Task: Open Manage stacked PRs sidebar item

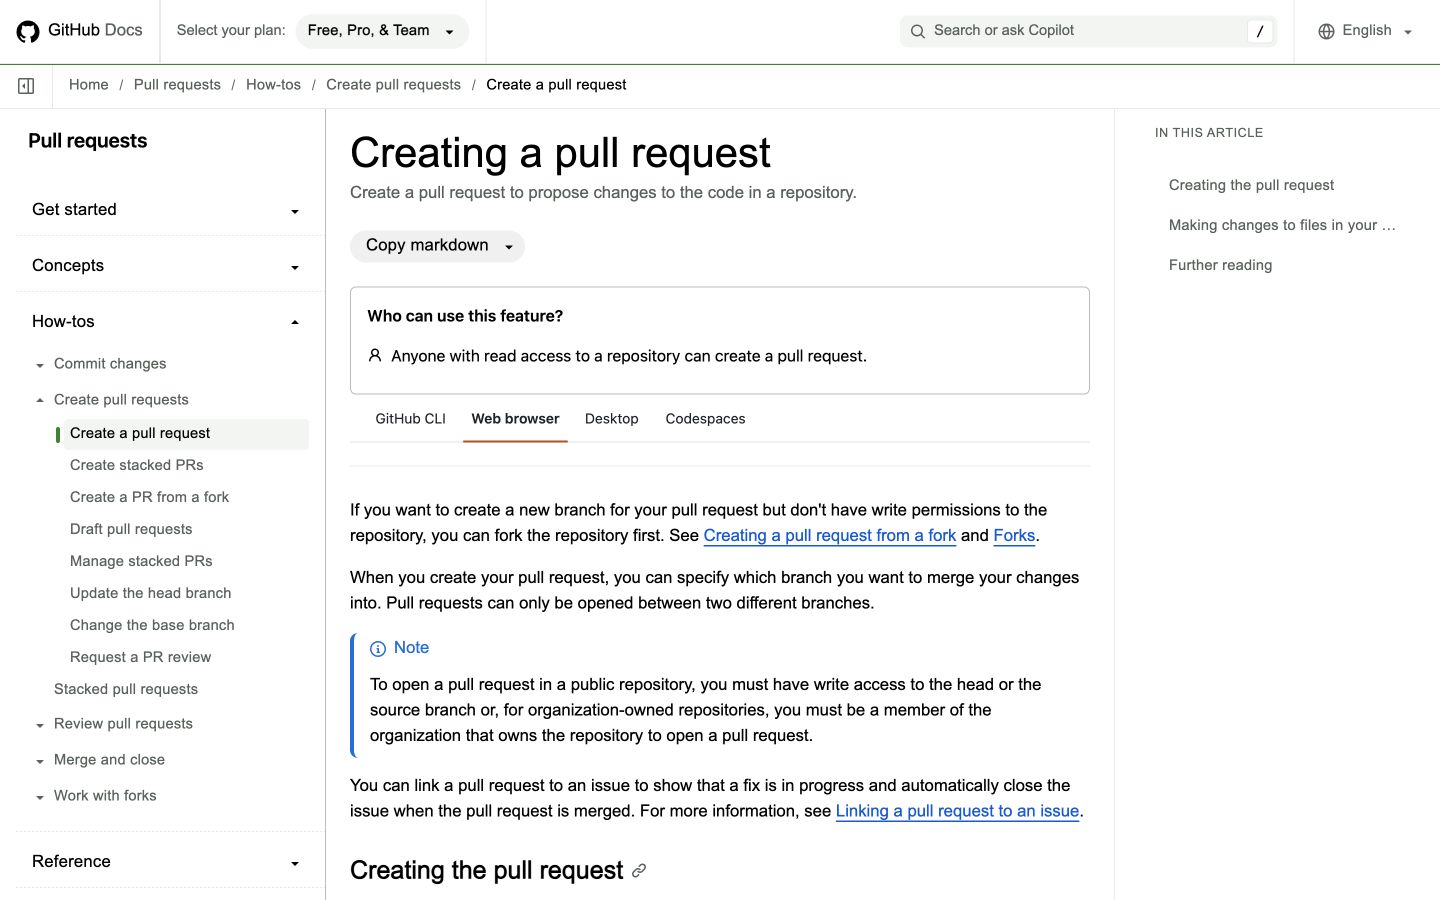Action: click(141, 561)
